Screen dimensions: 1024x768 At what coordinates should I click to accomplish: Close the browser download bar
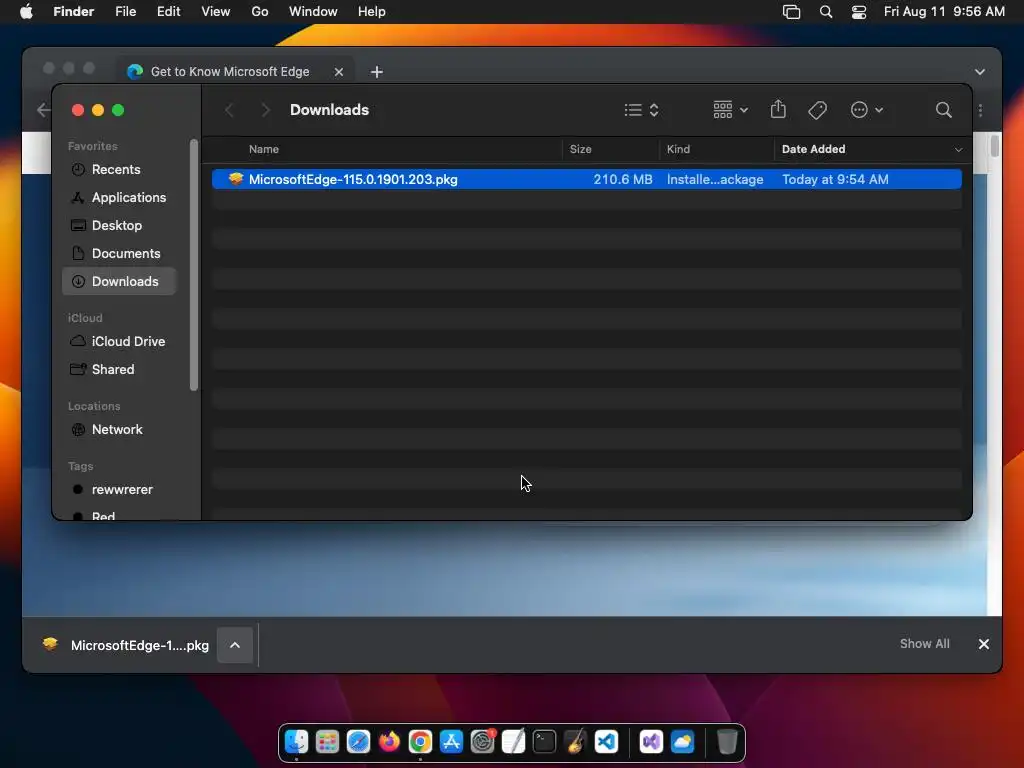[x=984, y=645]
